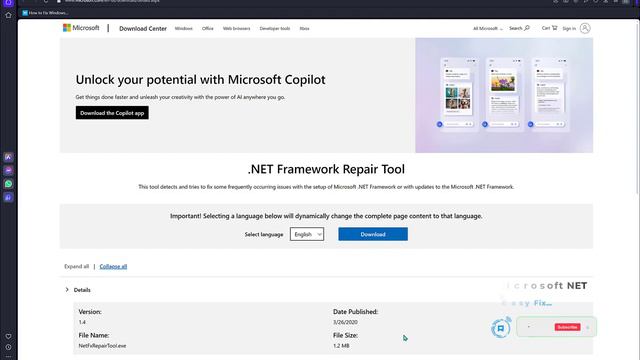Image resolution: width=640 pixels, height=360 pixels.
Task: Click Expand all
Action: [x=76, y=266]
